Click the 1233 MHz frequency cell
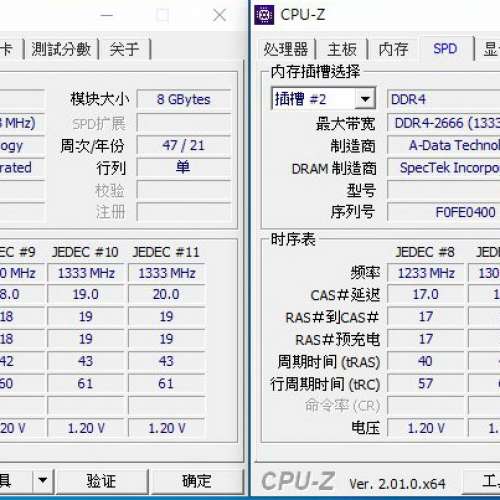The height and width of the screenshot is (500, 500). pyautogui.click(x=426, y=273)
